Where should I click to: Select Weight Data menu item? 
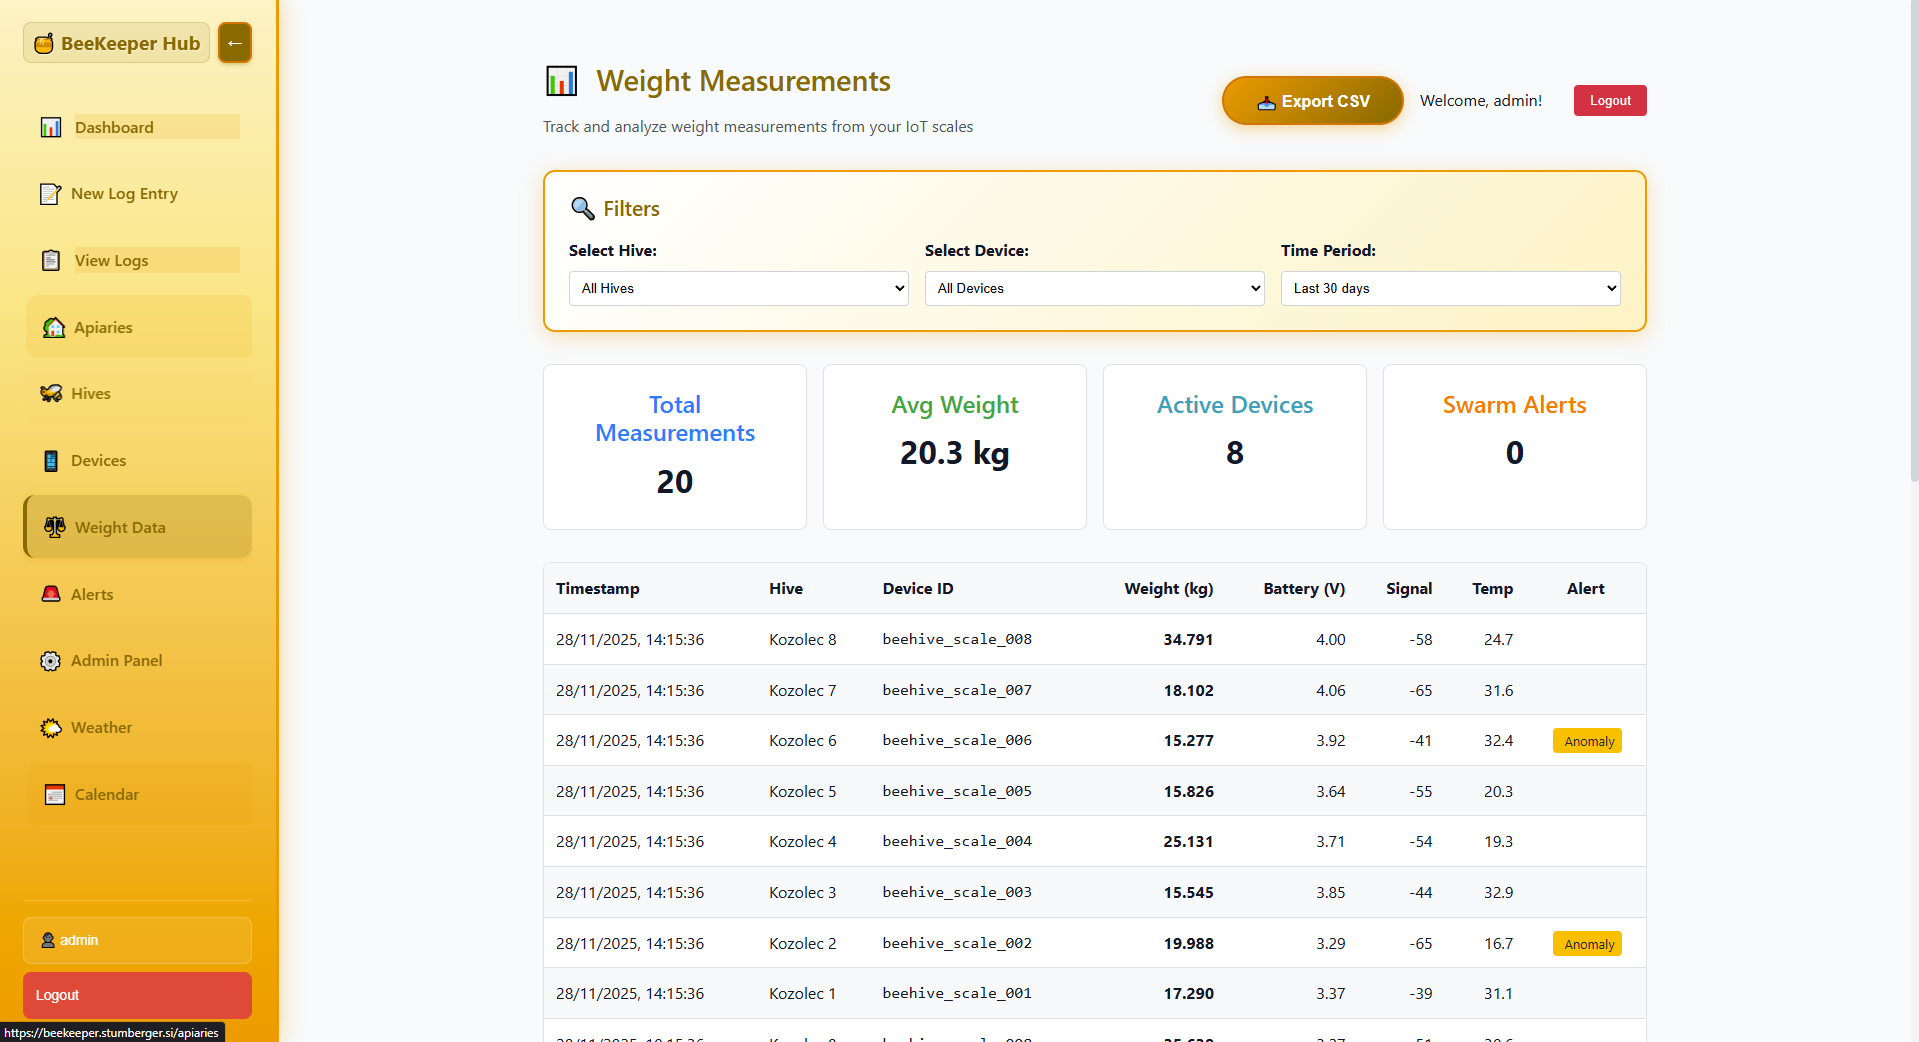(x=138, y=527)
